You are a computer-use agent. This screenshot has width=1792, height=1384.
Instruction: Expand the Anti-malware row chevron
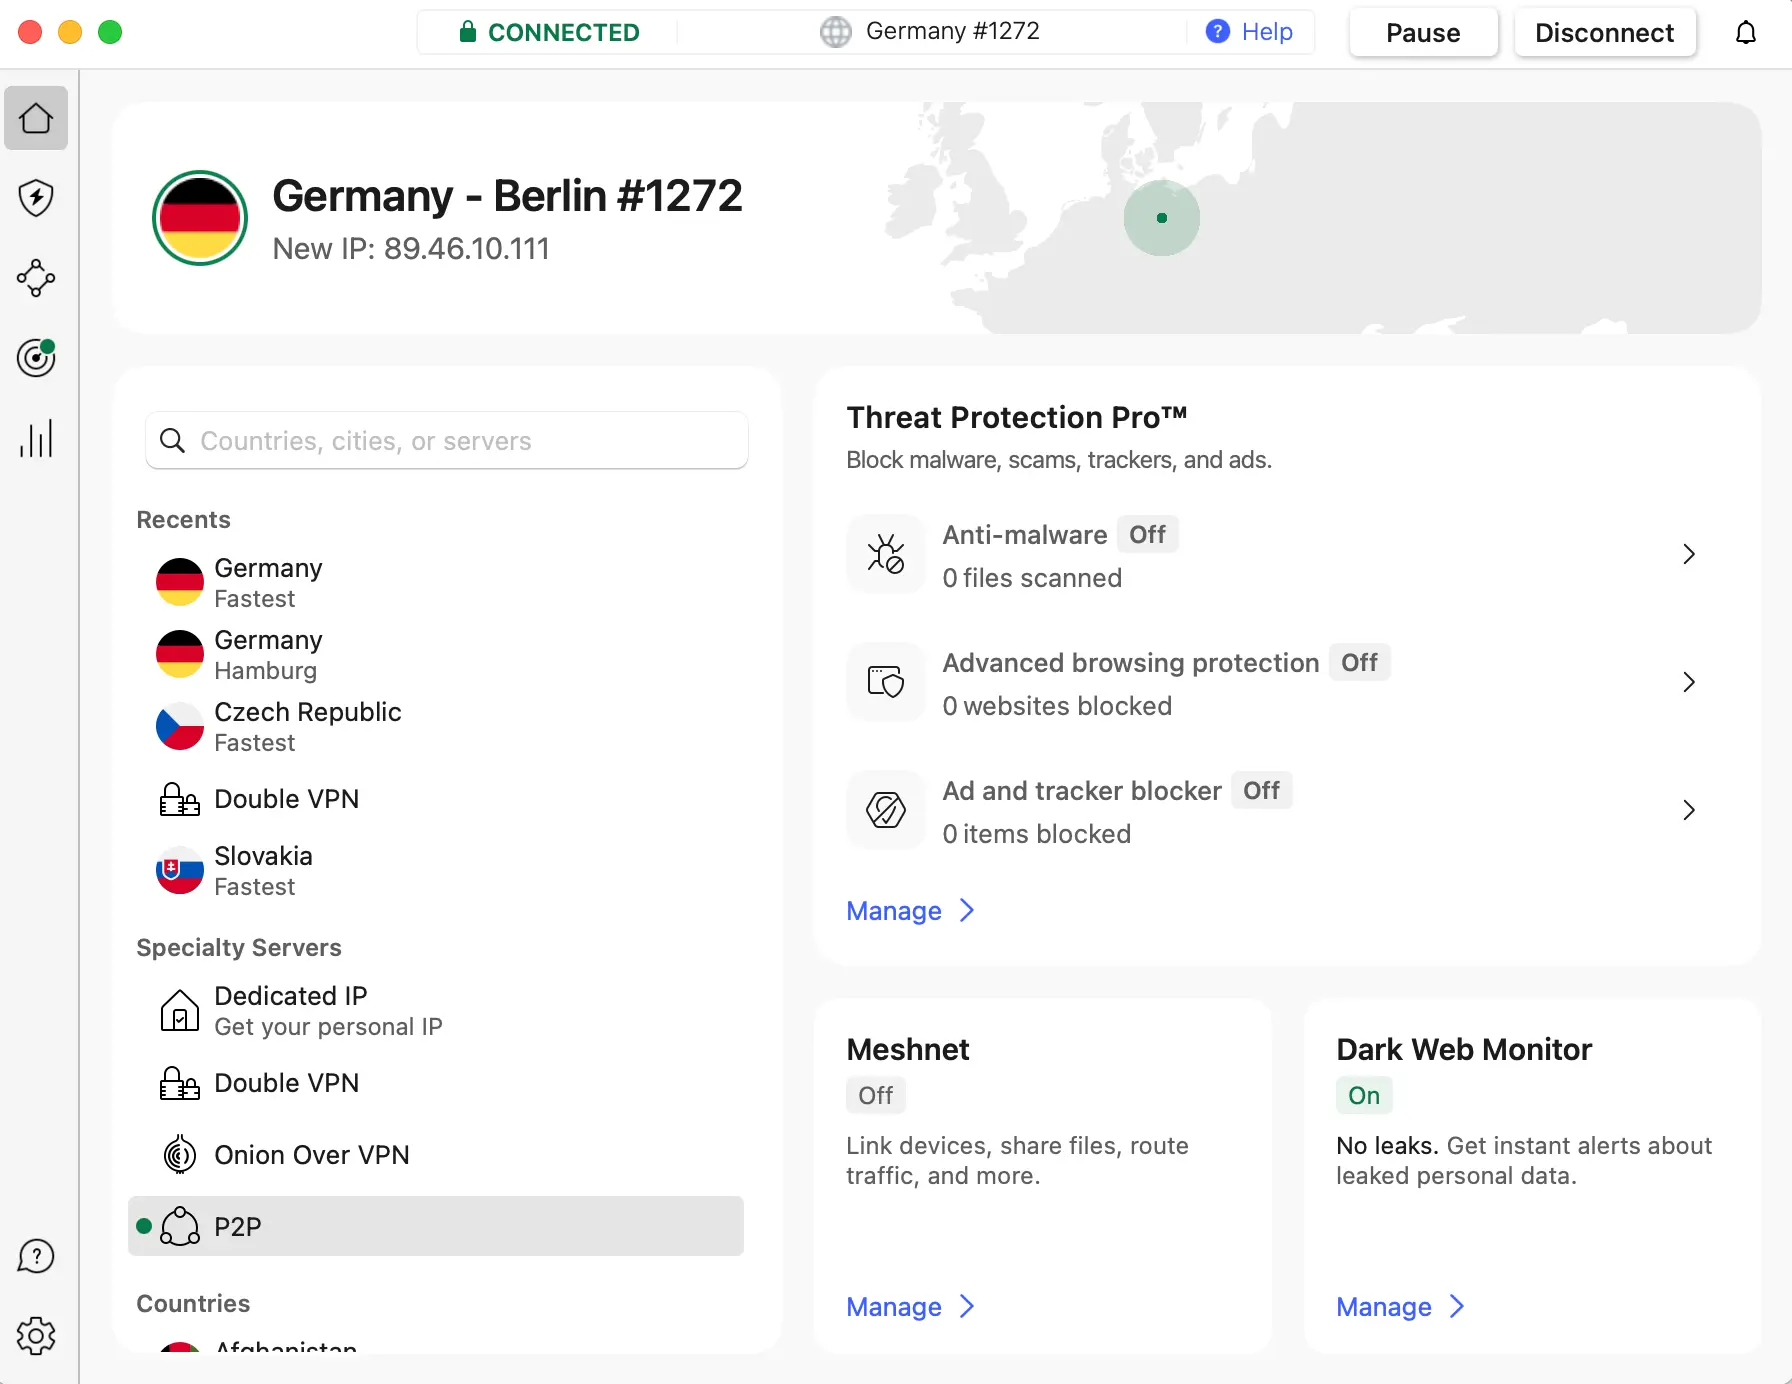(x=1689, y=554)
